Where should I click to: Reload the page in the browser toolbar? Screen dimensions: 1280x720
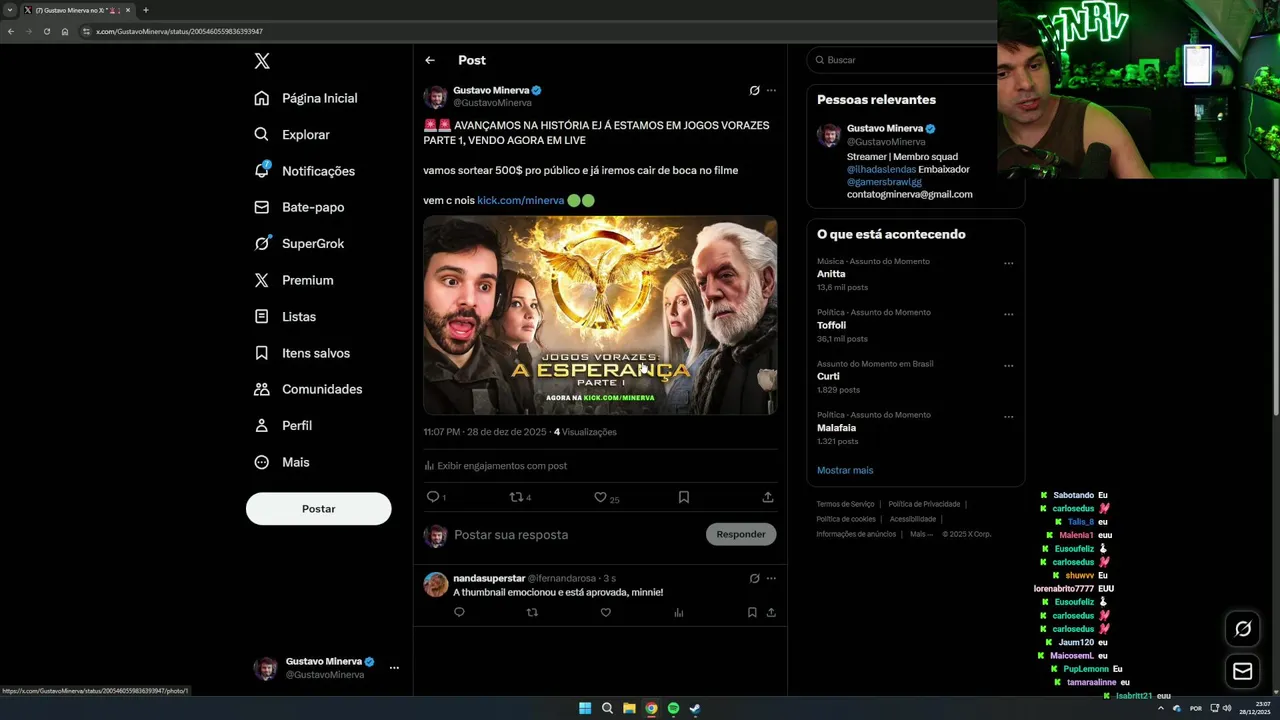tap(46, 31)
